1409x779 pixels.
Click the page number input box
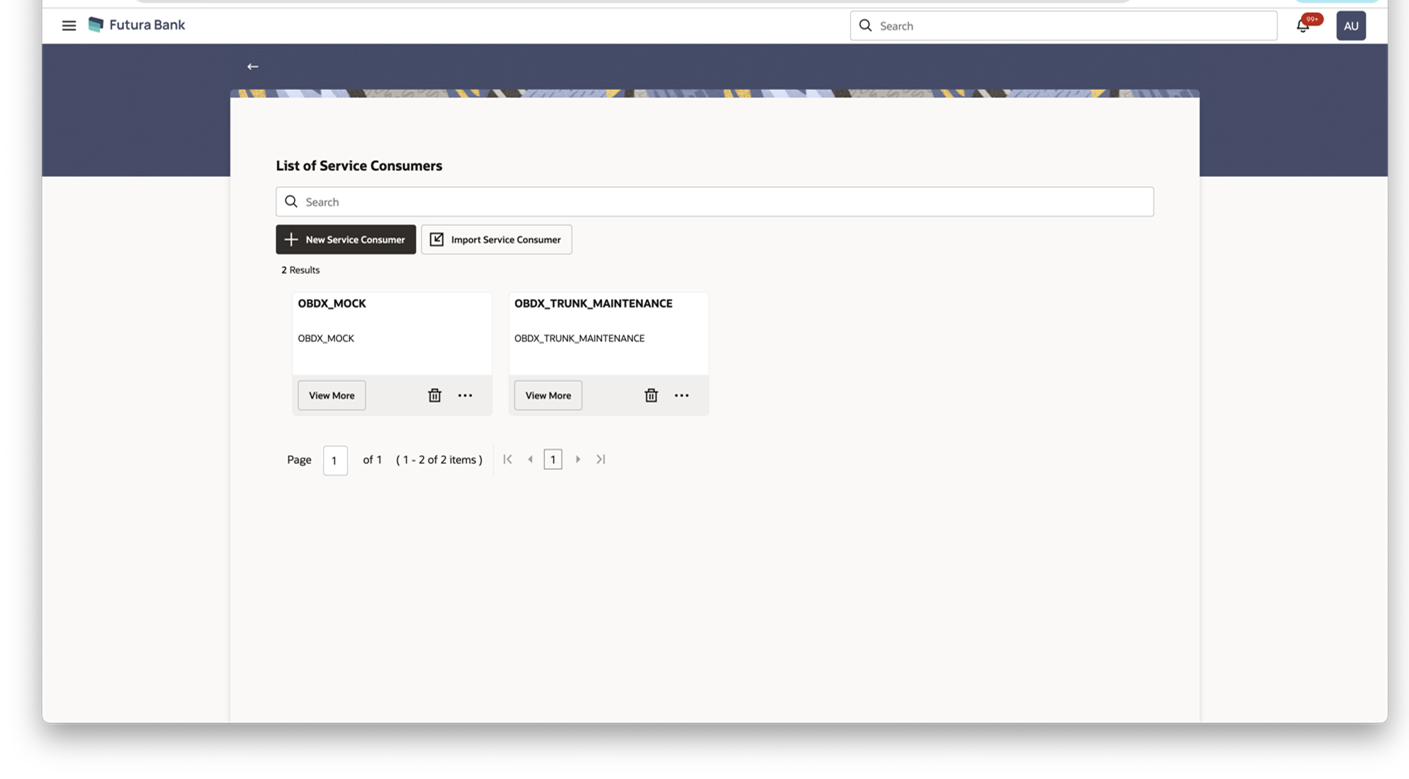tap(335, 460)
